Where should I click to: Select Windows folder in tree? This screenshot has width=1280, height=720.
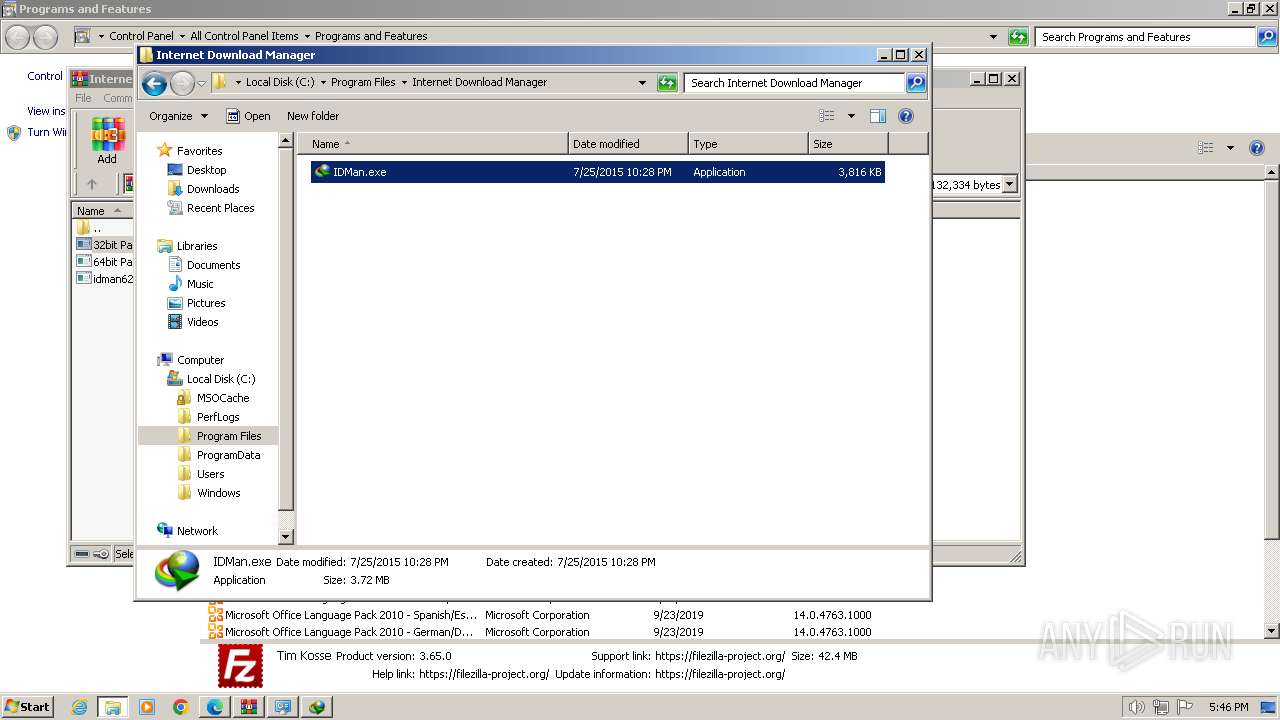click(x=218, y=493)
